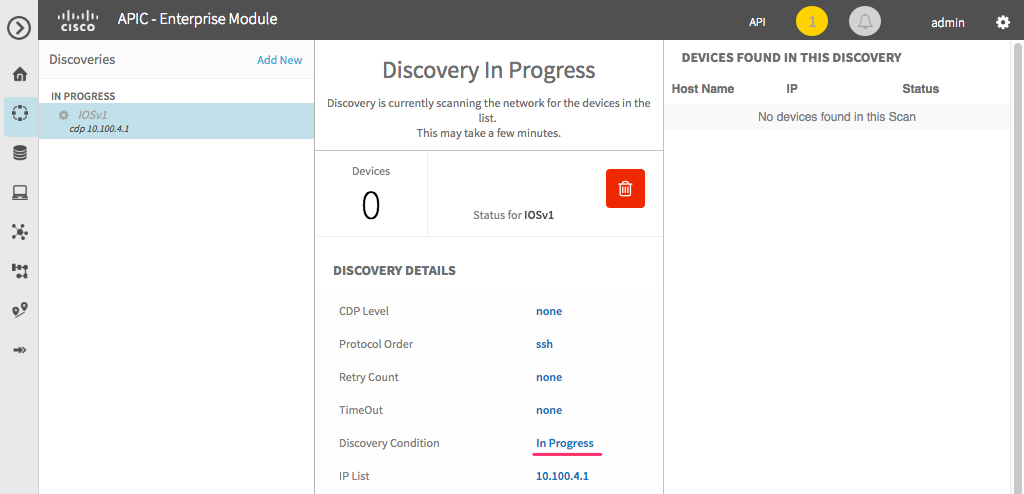Delete discovery with red trash button
The height and width of the screenshot is (494, 1024).
[x=625, y=189]
